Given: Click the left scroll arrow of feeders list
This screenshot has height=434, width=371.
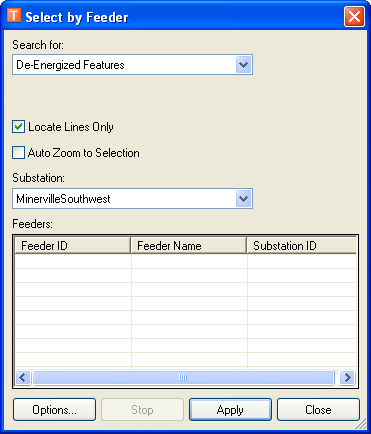Looking at the screenshot, I should (x=23, y=377).
